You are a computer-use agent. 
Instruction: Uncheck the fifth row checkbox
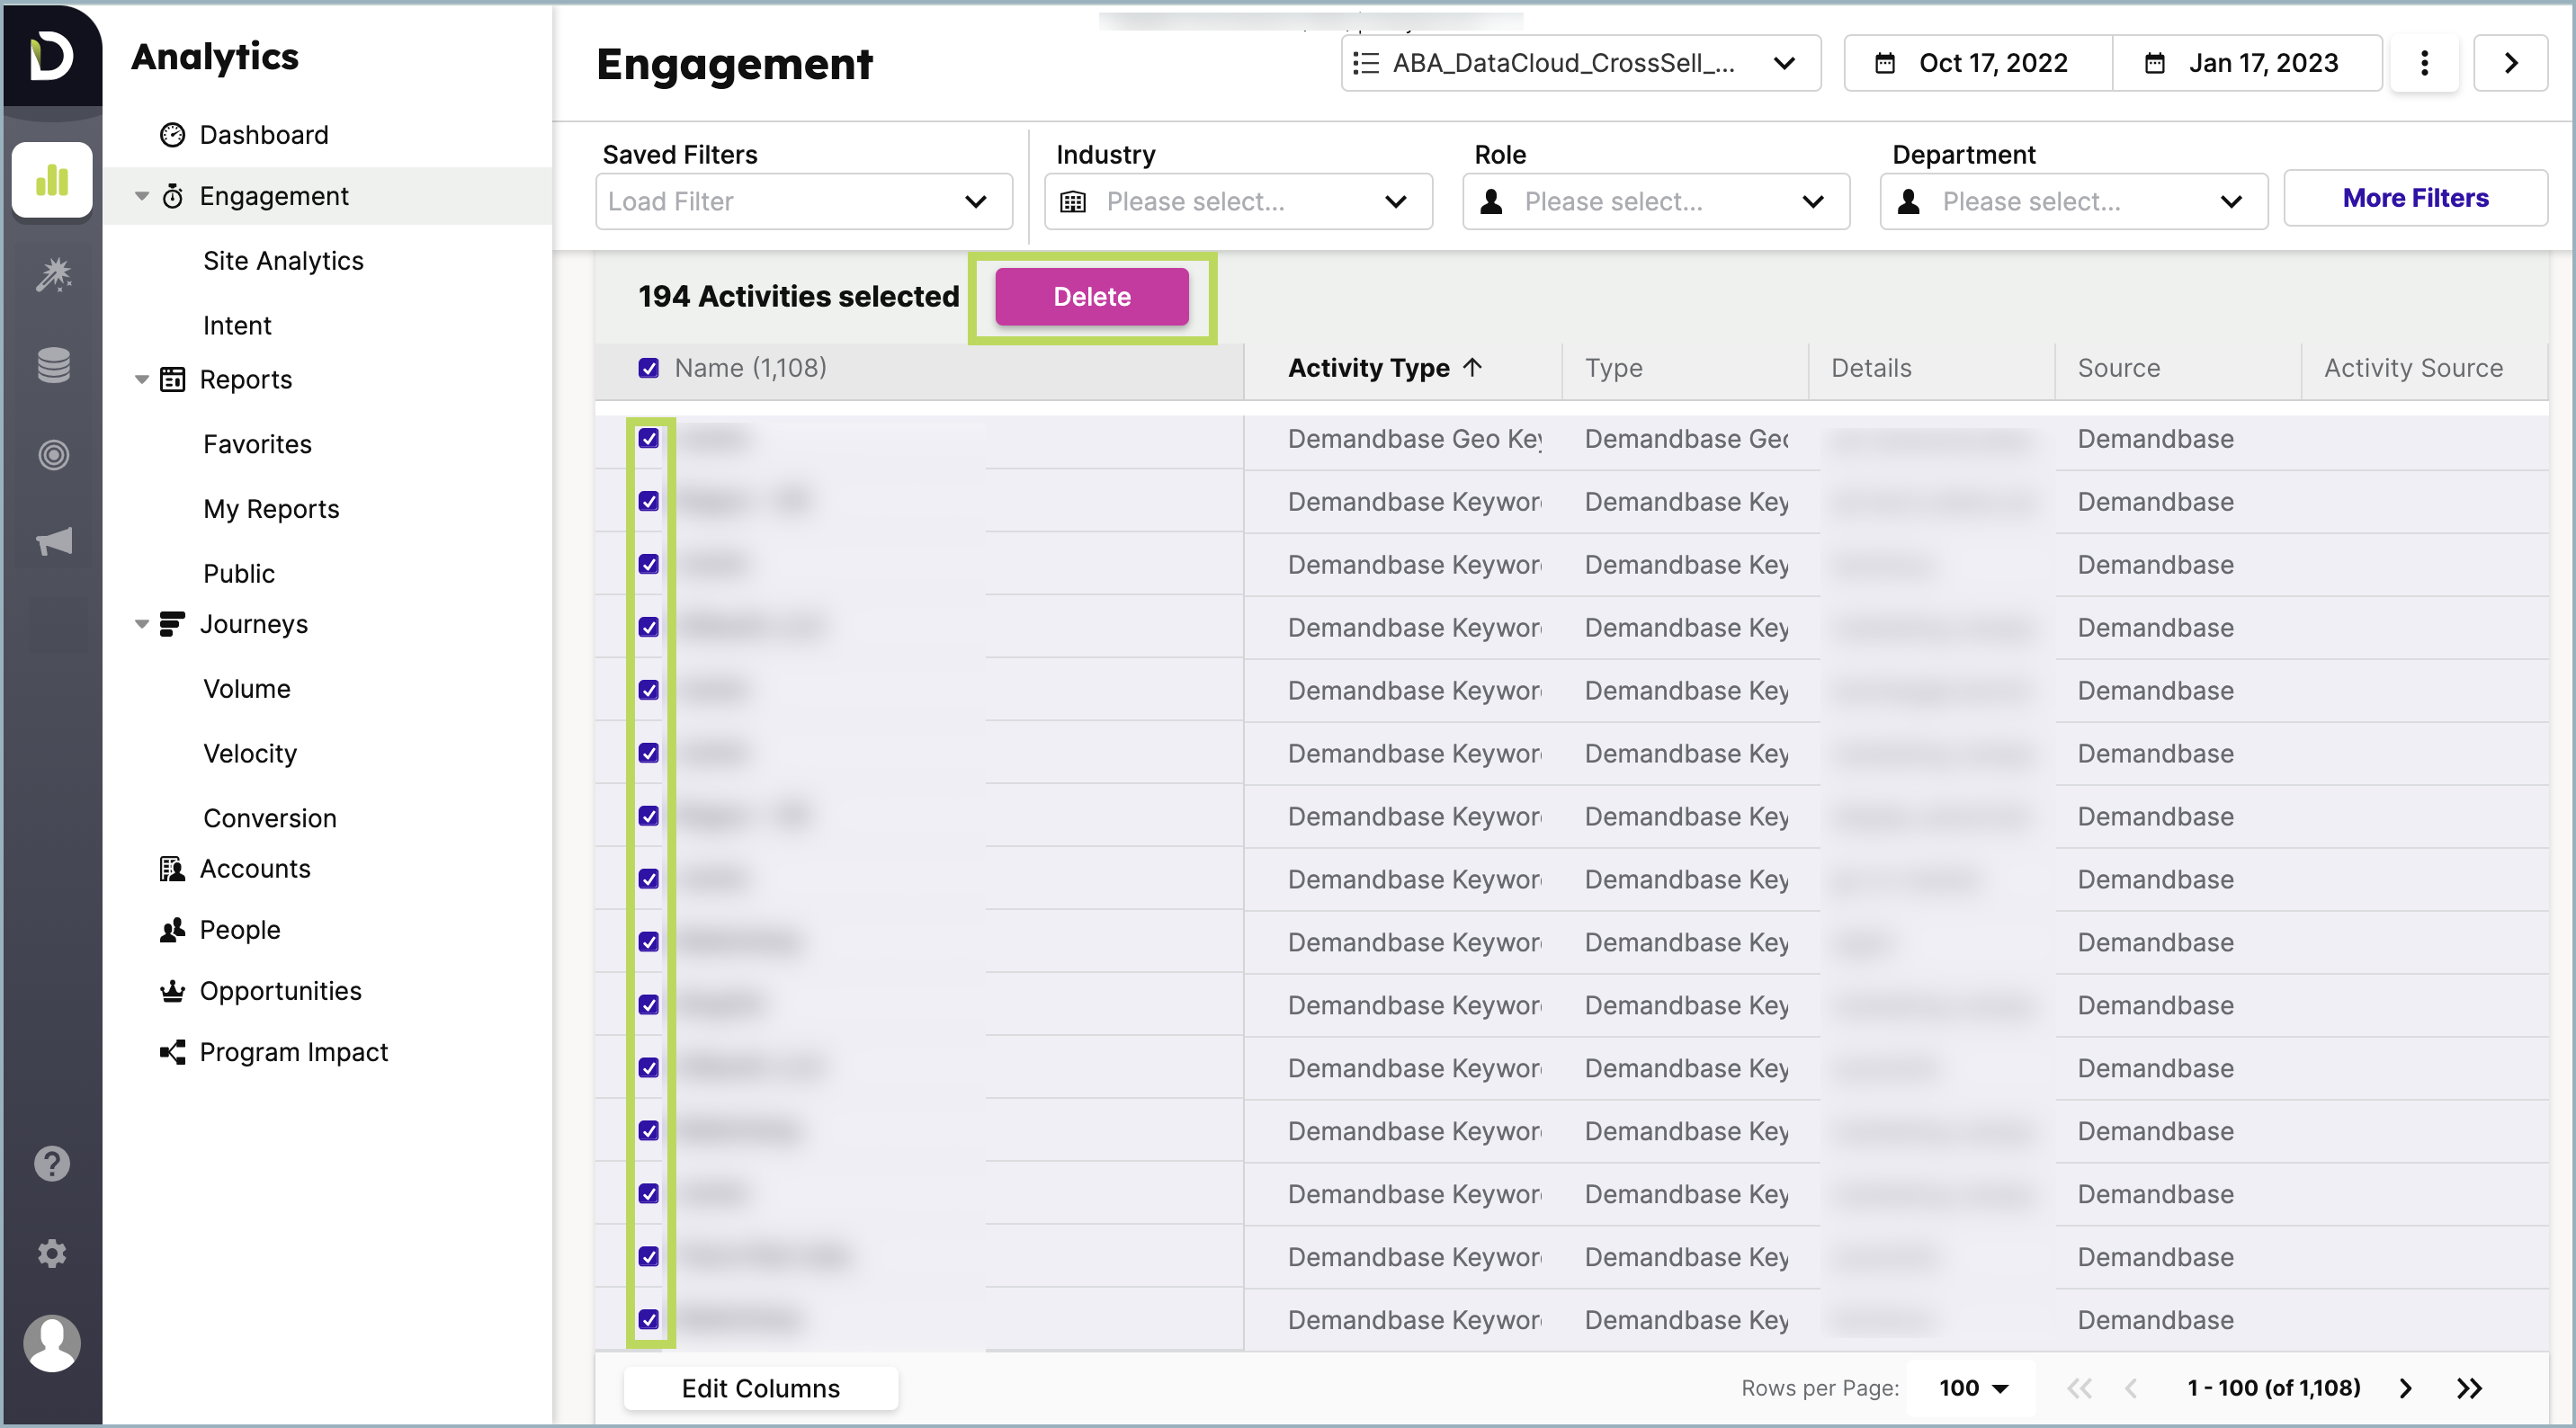click(649, 690)
